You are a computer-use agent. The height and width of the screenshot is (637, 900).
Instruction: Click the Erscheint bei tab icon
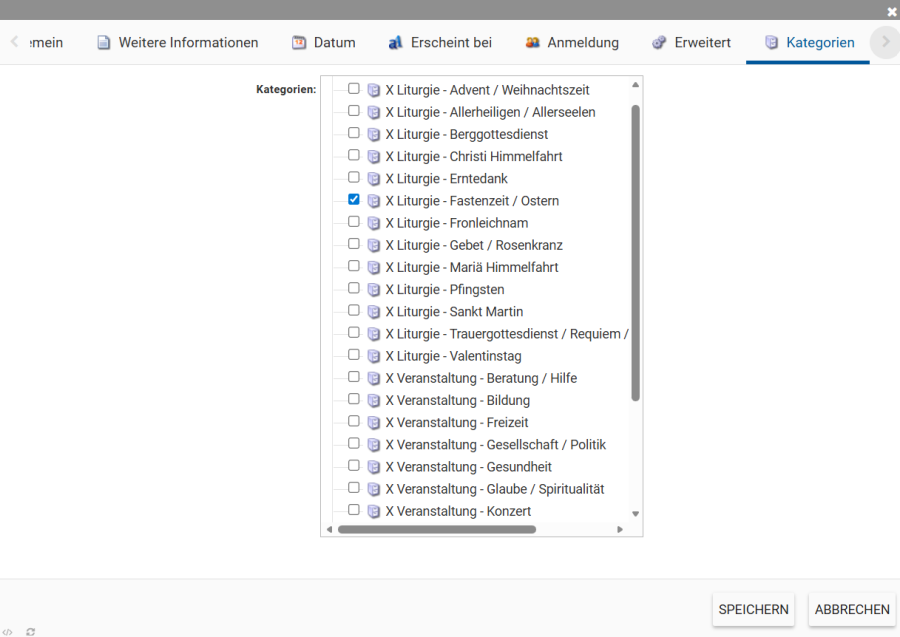395,43
